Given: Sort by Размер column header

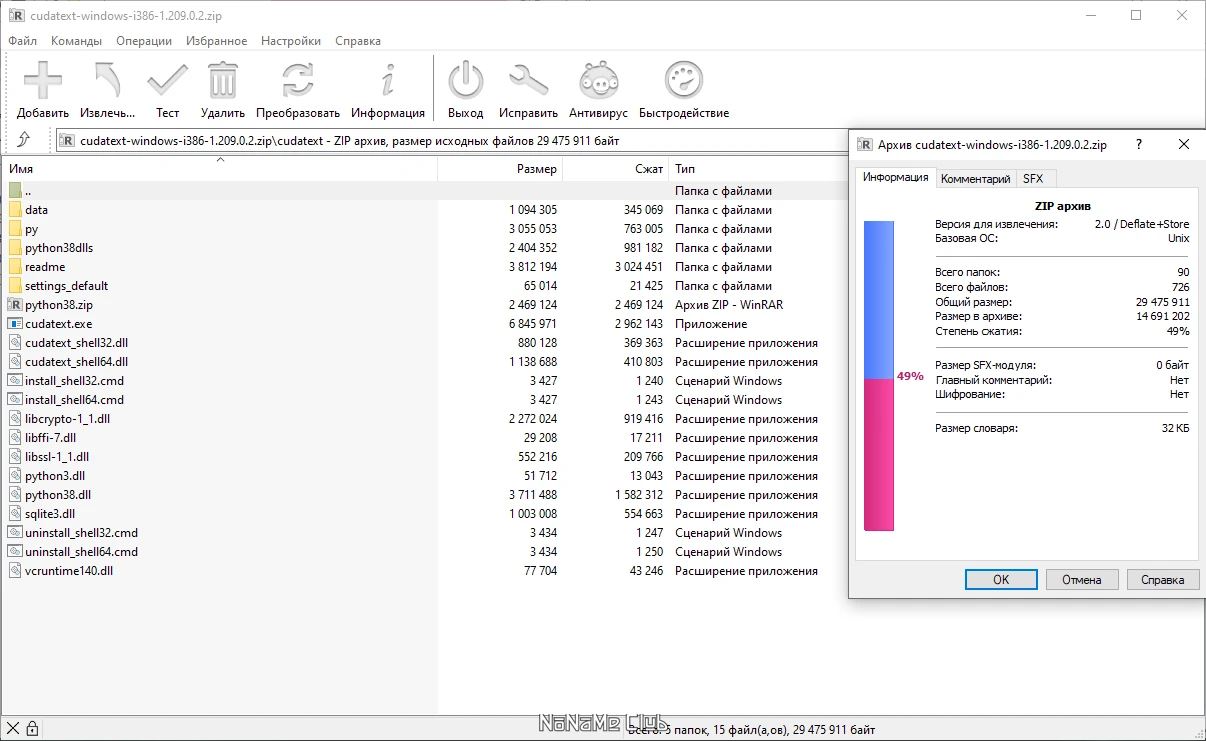Looking at the screenshot, I should (500, 169).
